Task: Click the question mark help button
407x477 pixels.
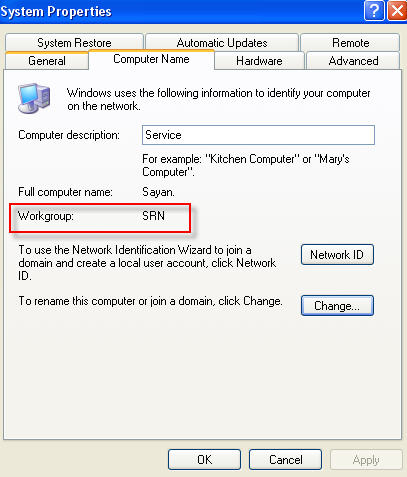Action: coord(374,11)
